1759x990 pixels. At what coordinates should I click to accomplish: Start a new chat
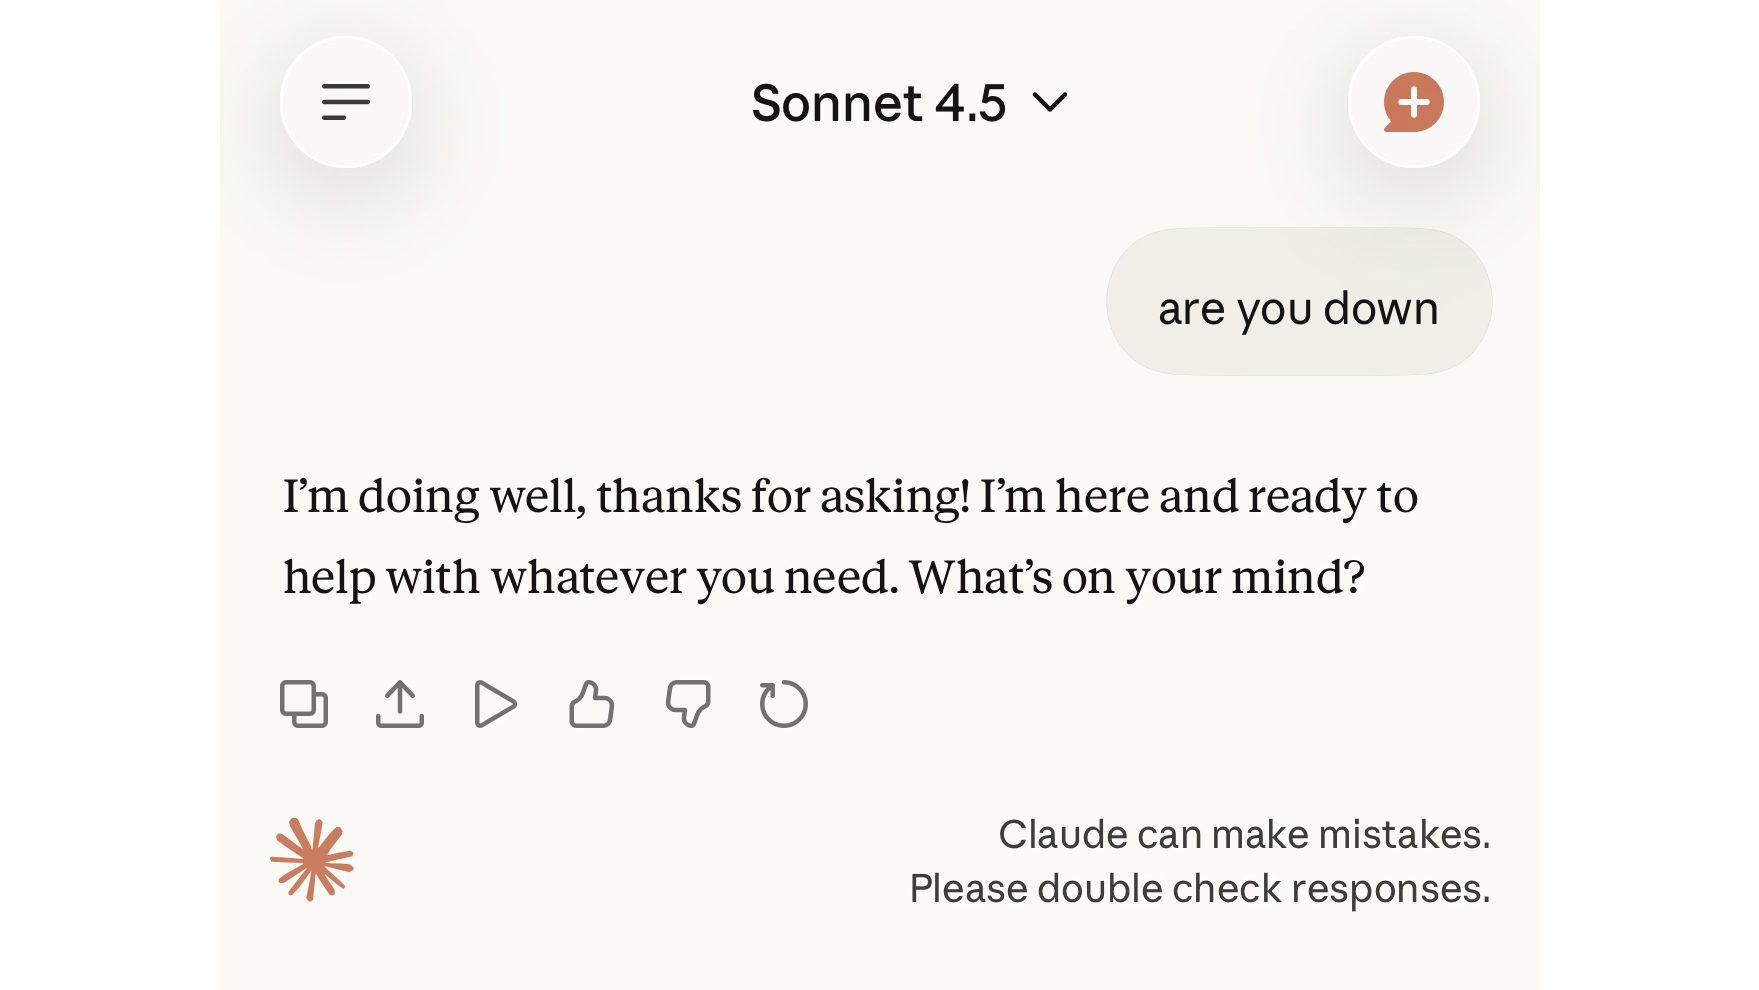point(1412,102)
